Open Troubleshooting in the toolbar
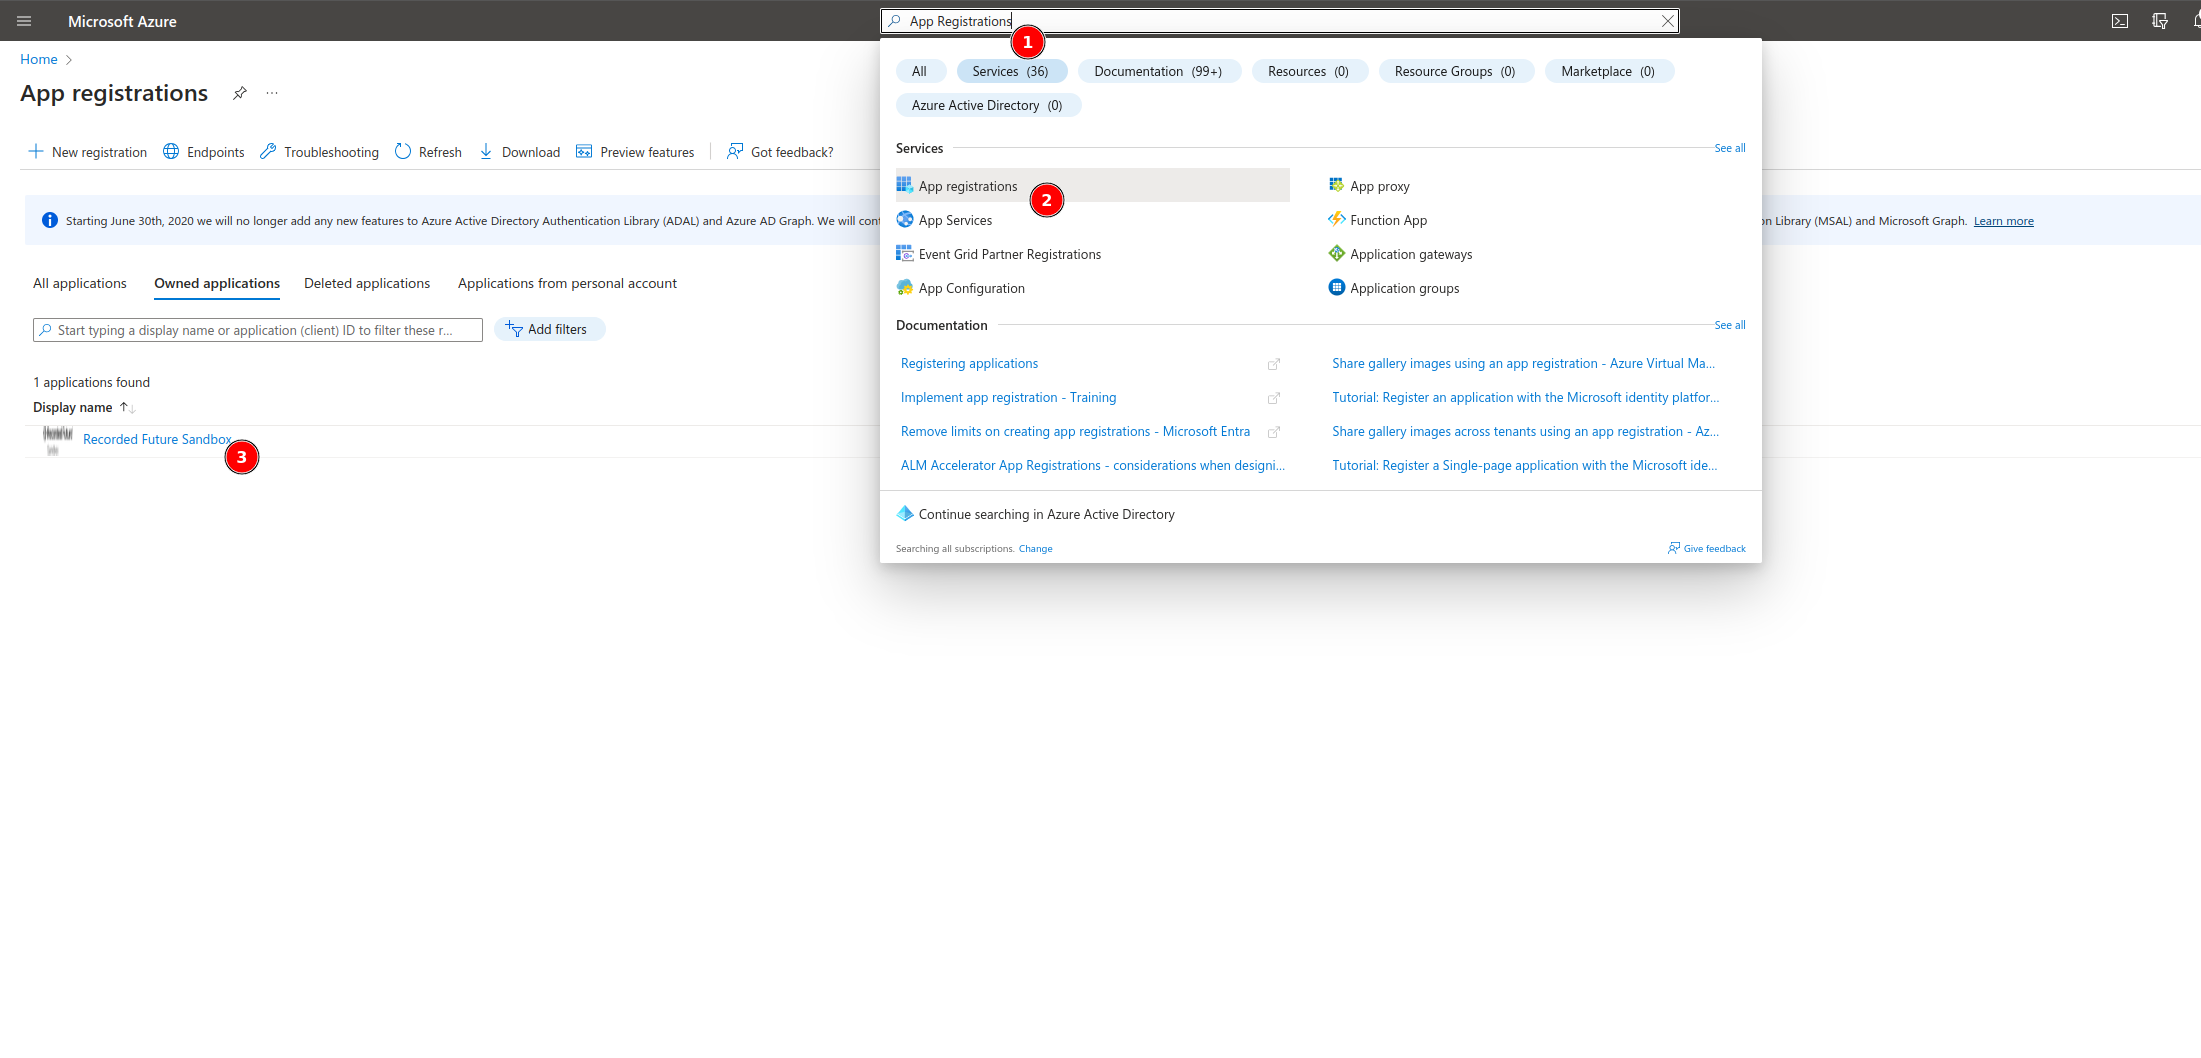The width and height of the screenshot is (2201, 1058). click(x=319, y=152)
